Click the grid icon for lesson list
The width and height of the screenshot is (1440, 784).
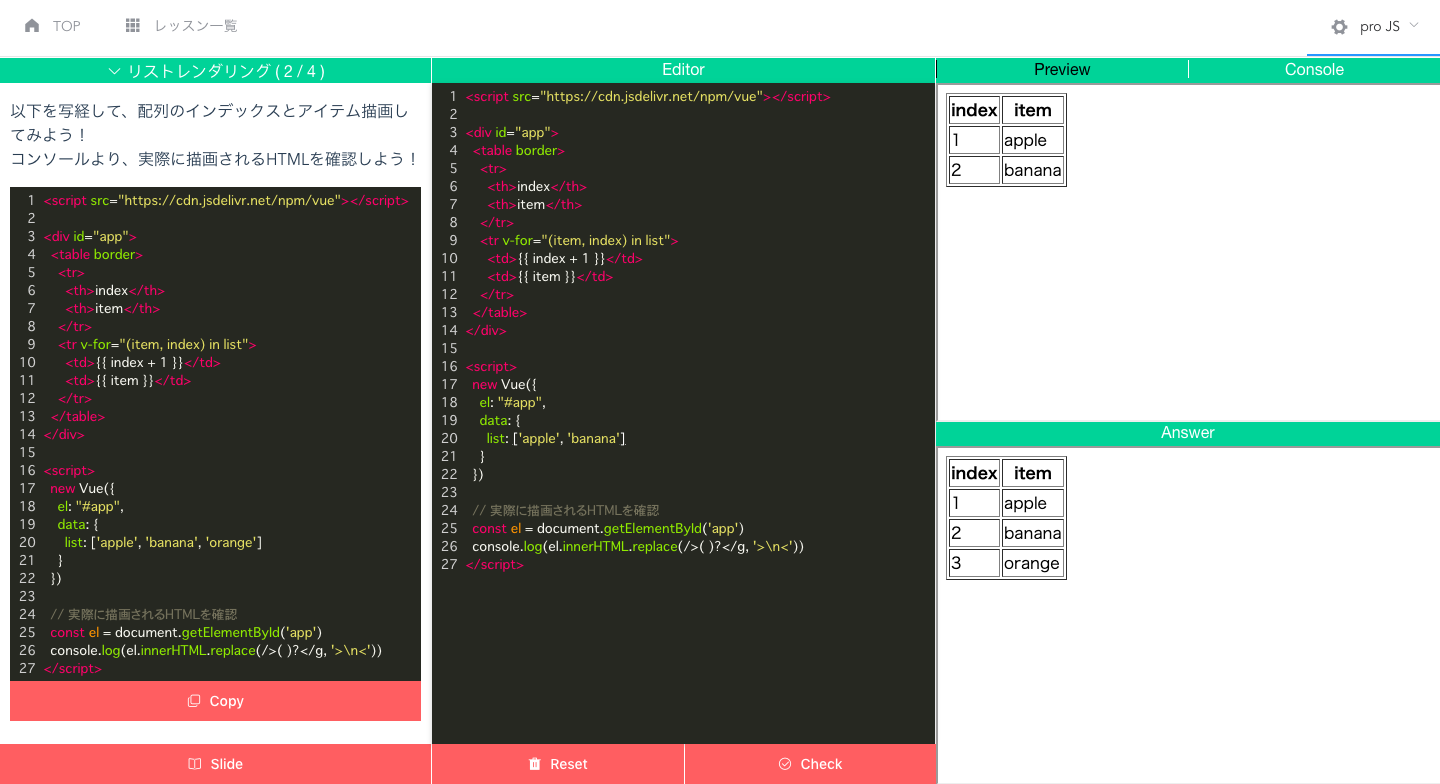click(x=133, y=26)
